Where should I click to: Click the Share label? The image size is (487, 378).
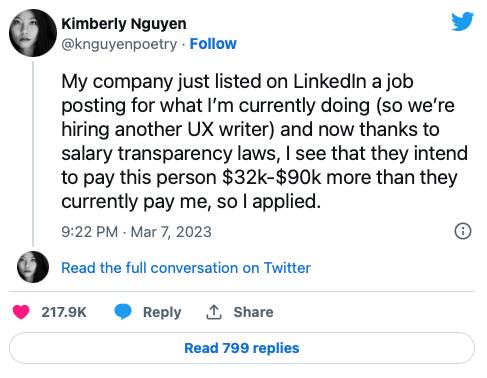253,312
